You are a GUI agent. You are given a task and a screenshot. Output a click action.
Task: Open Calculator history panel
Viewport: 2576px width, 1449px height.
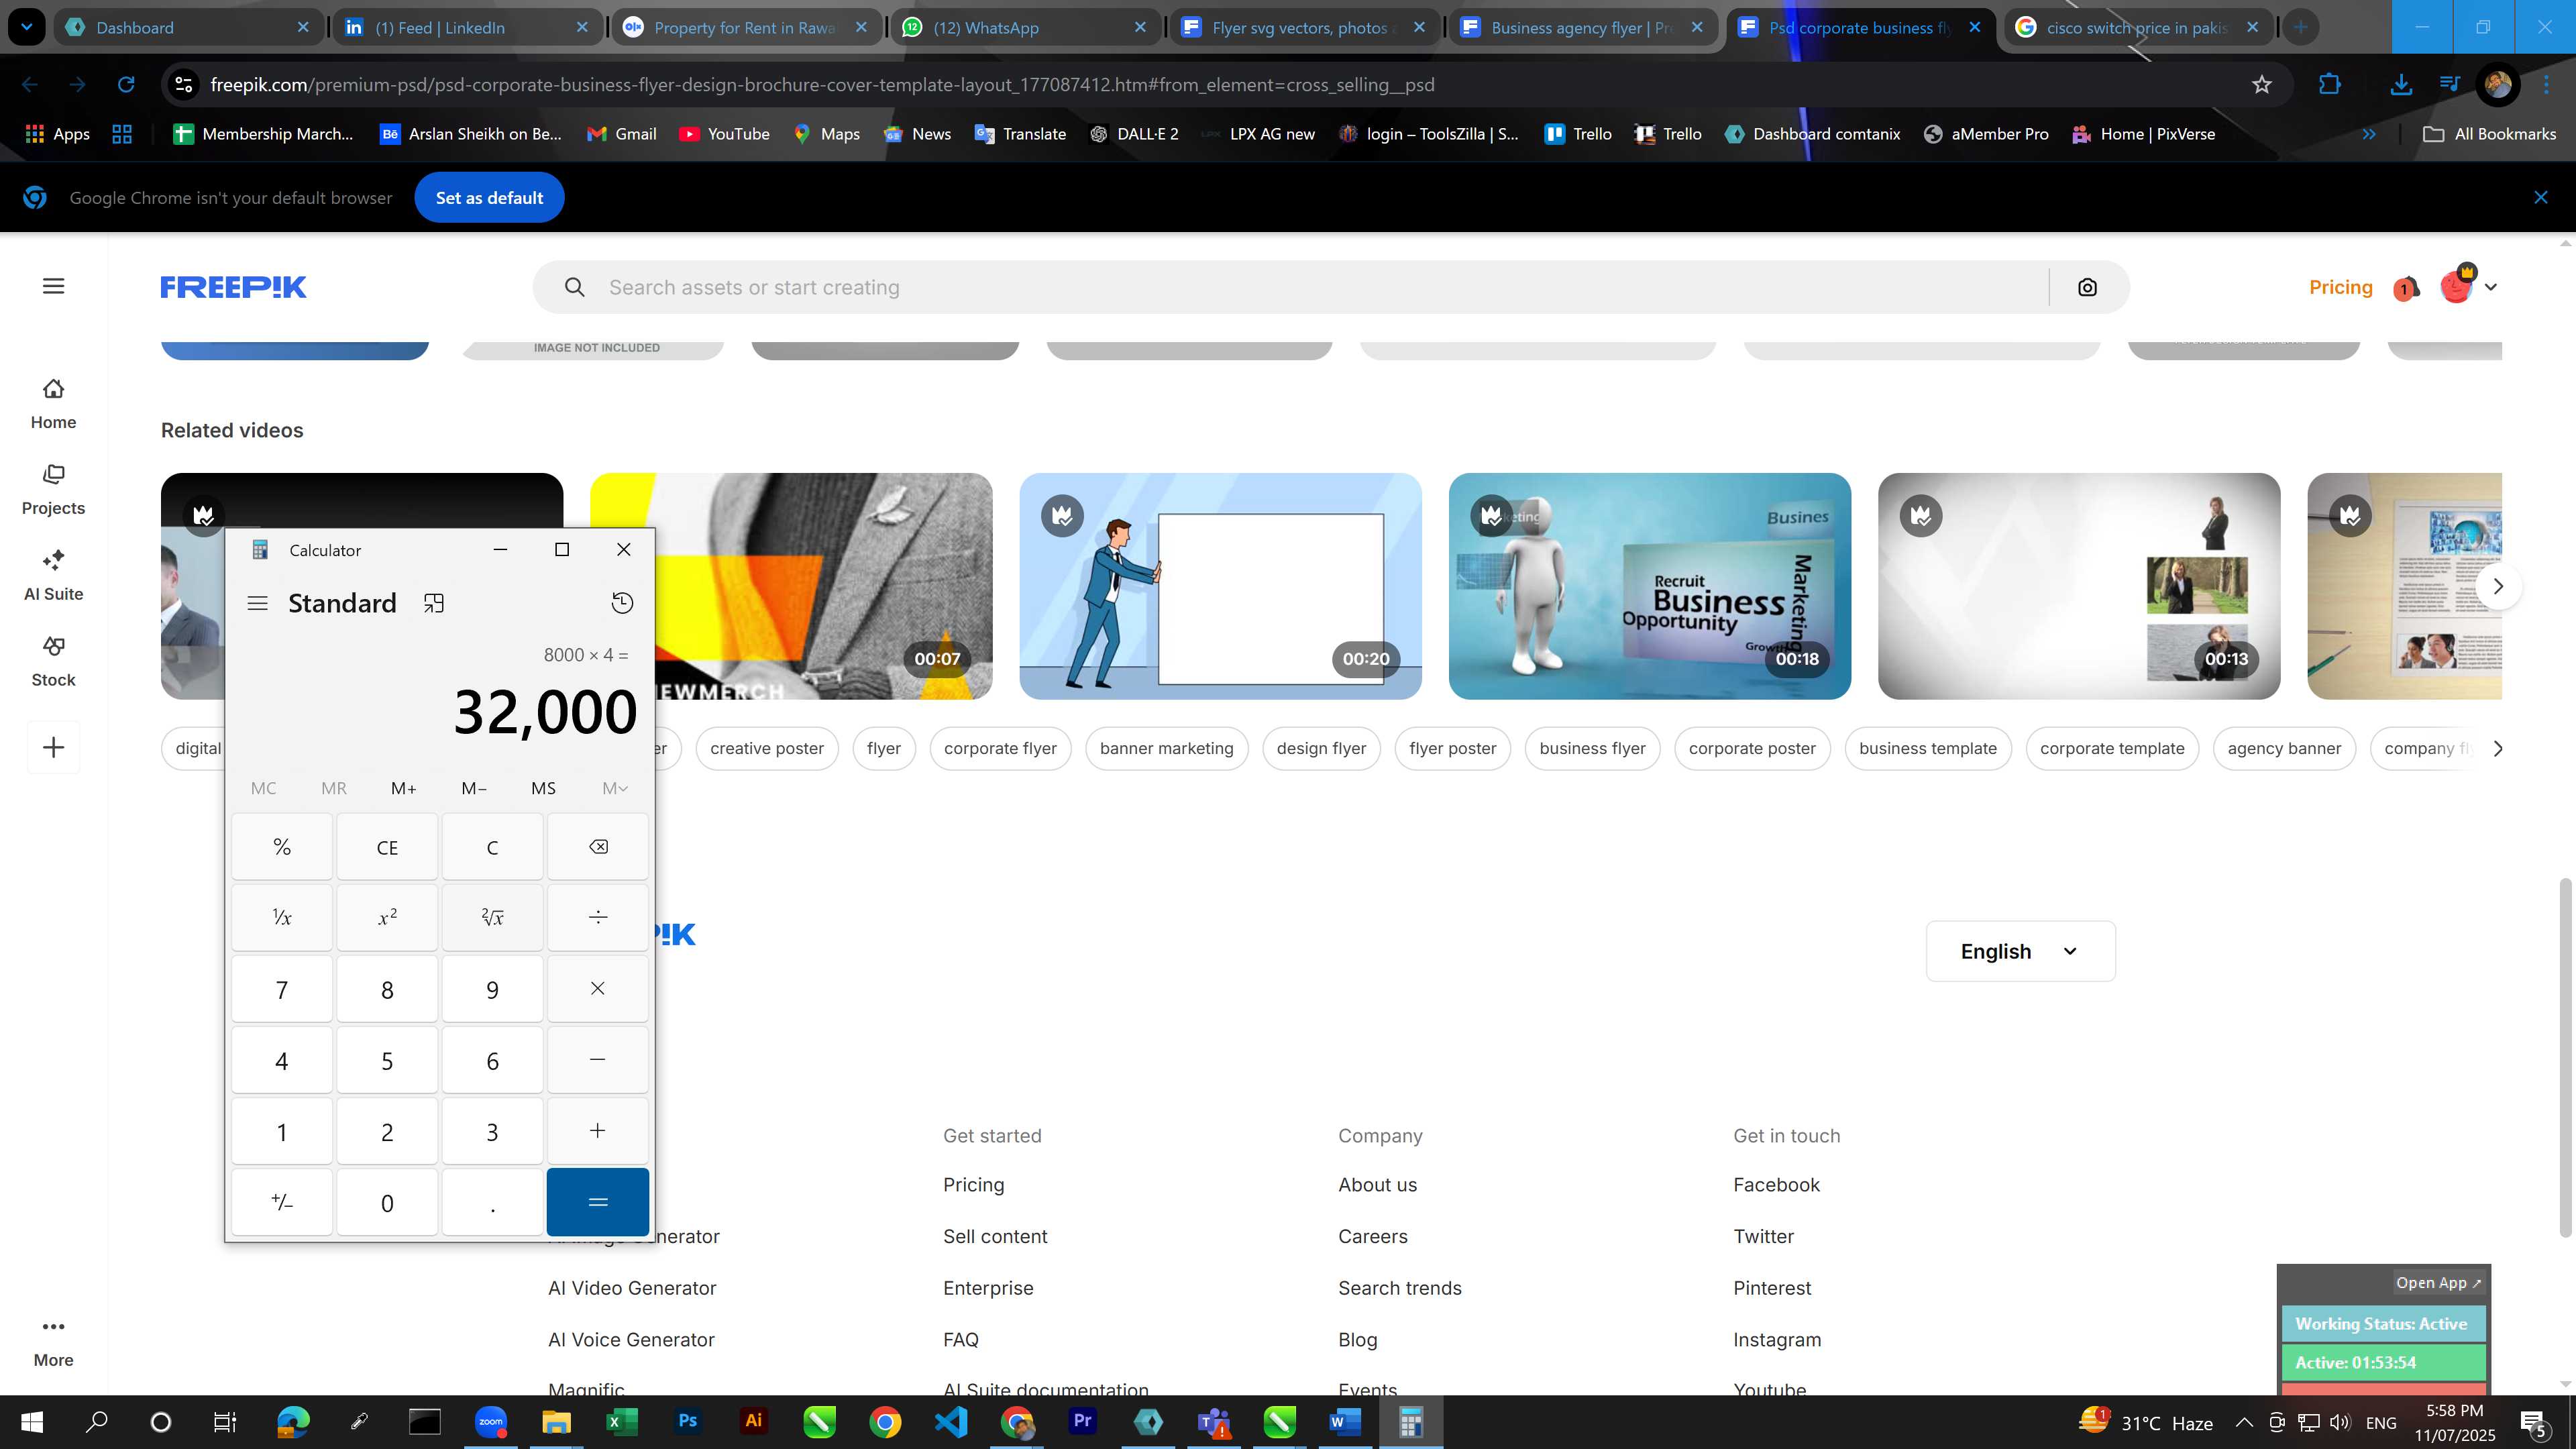622,603
